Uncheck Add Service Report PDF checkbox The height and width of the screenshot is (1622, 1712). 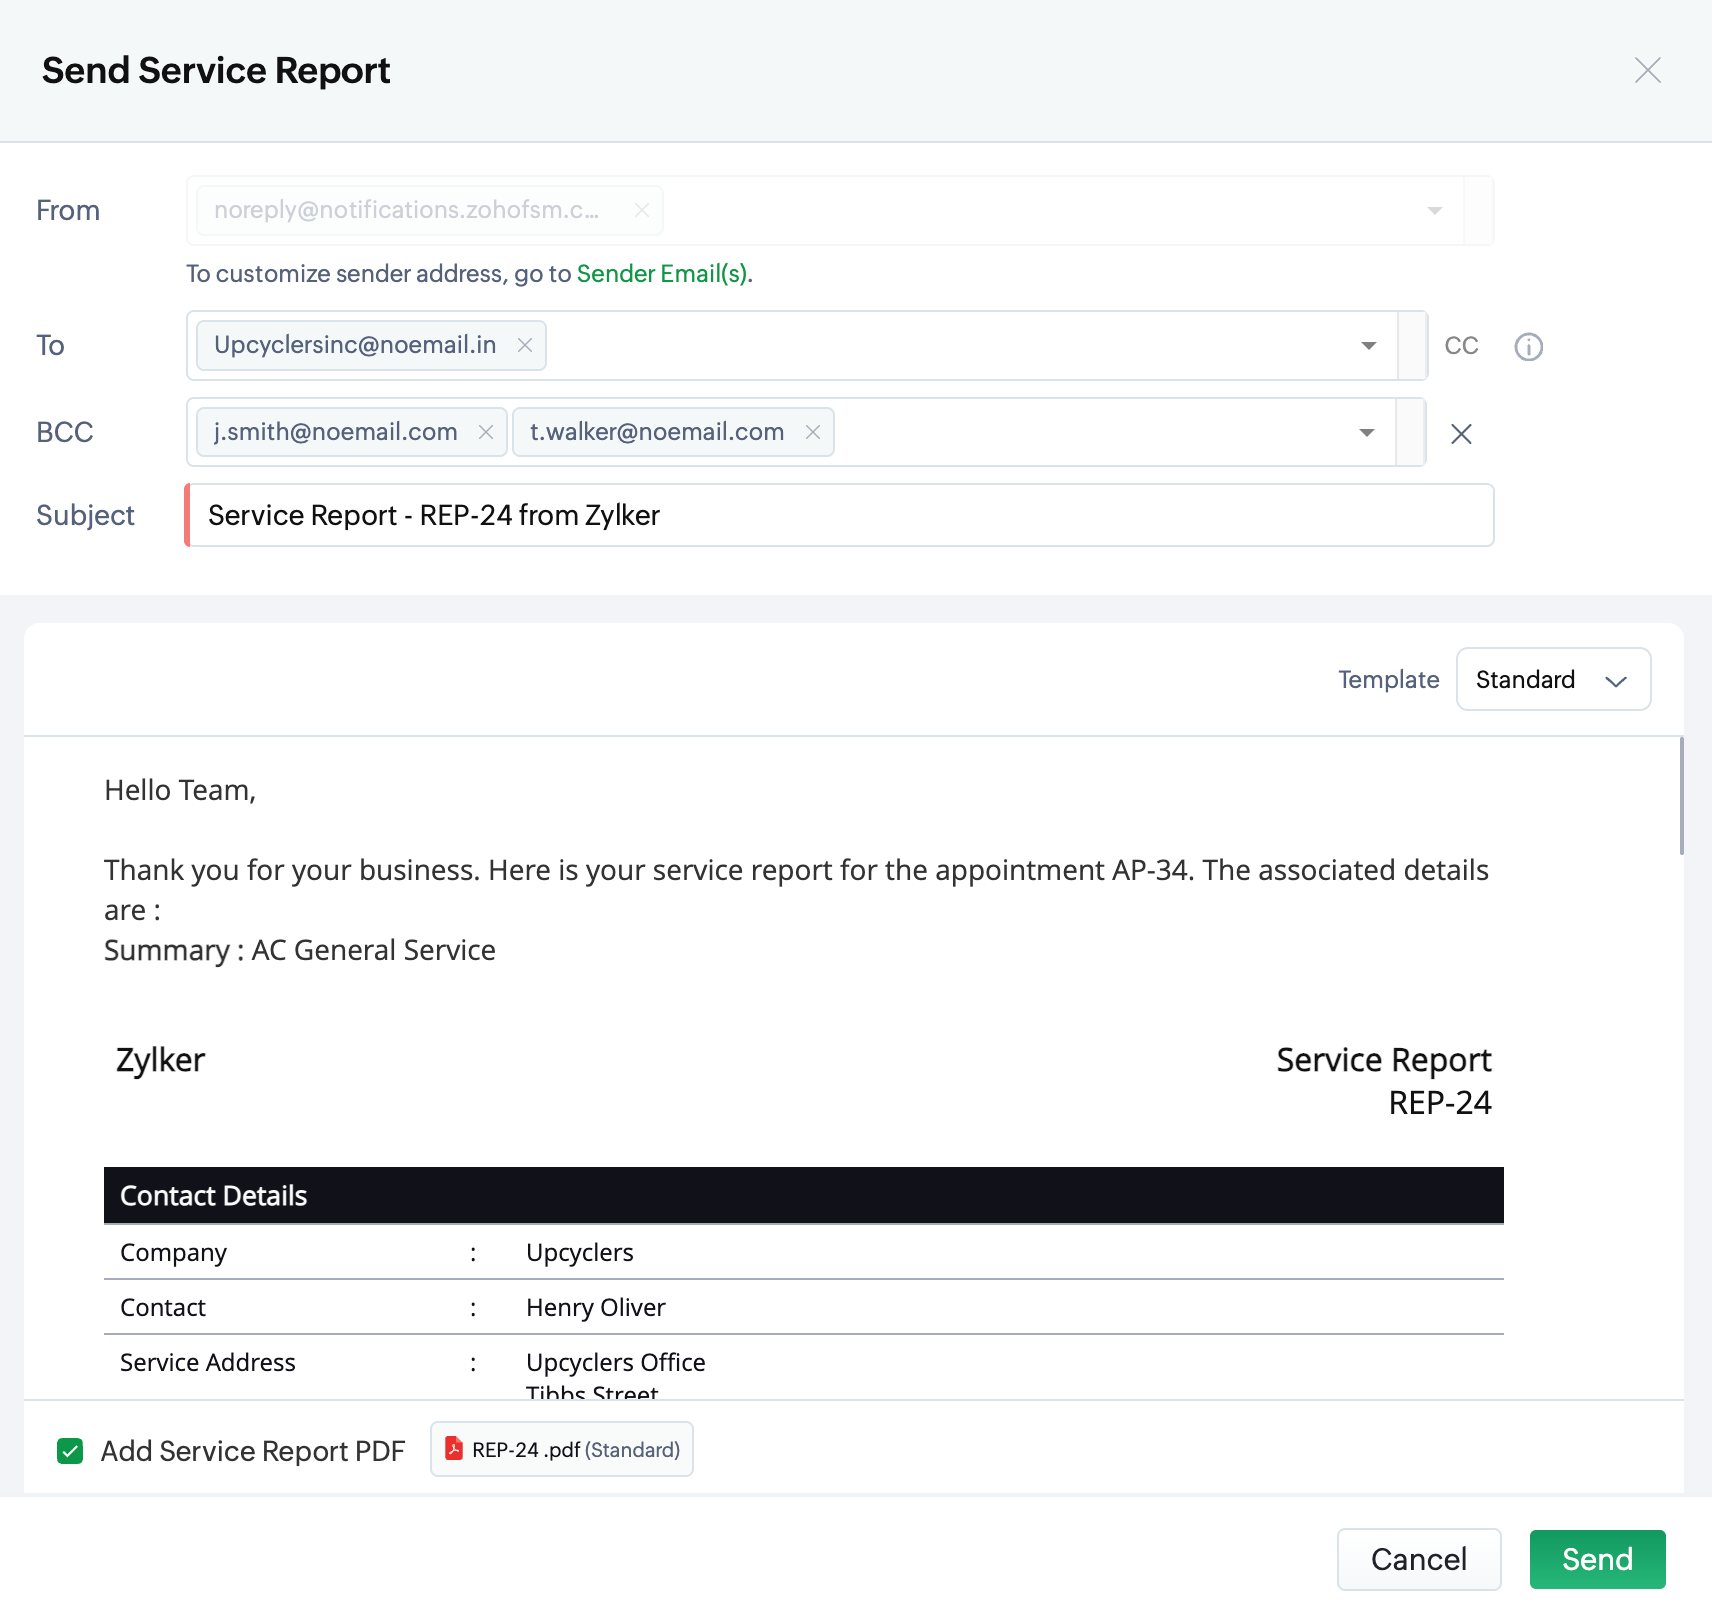[70, 1451]
